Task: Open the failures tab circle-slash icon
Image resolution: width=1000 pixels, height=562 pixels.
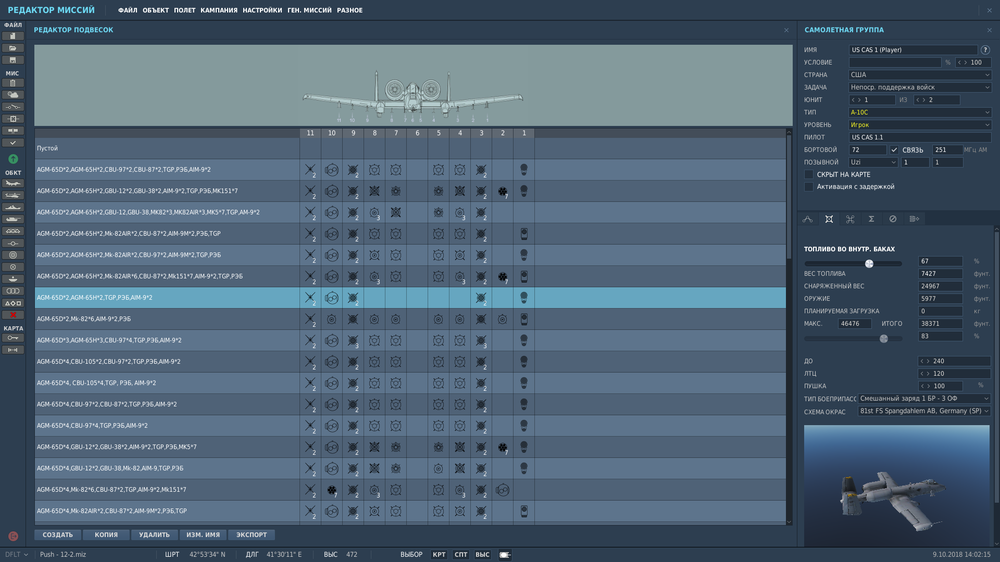Action: pyautogui.click(x=893, y=219)
